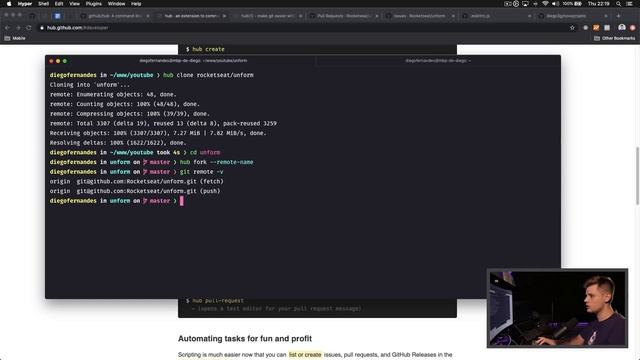Open the Edit menu
Image resolution: width=640 pixels, height=360 pixels.
pos(59,4)
